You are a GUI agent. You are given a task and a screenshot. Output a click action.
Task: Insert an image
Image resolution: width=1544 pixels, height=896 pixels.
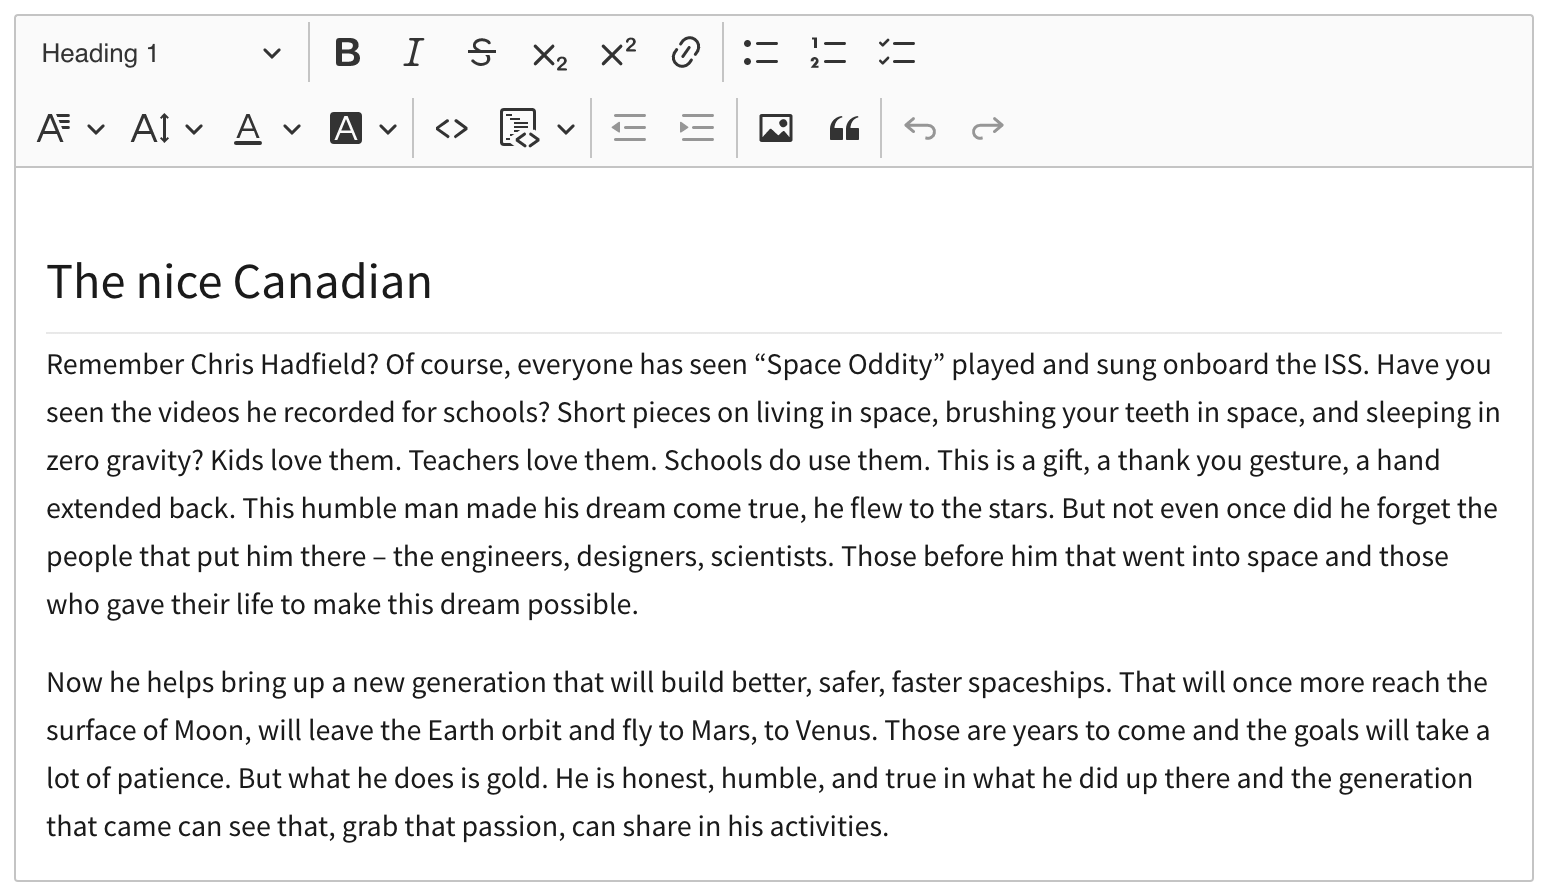776,128
